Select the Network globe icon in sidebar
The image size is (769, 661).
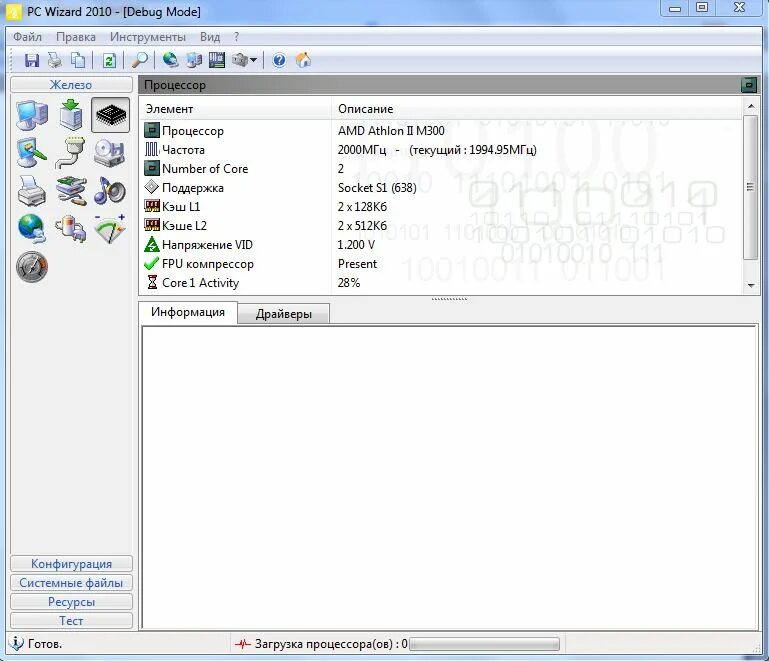(x=32, y=229)
